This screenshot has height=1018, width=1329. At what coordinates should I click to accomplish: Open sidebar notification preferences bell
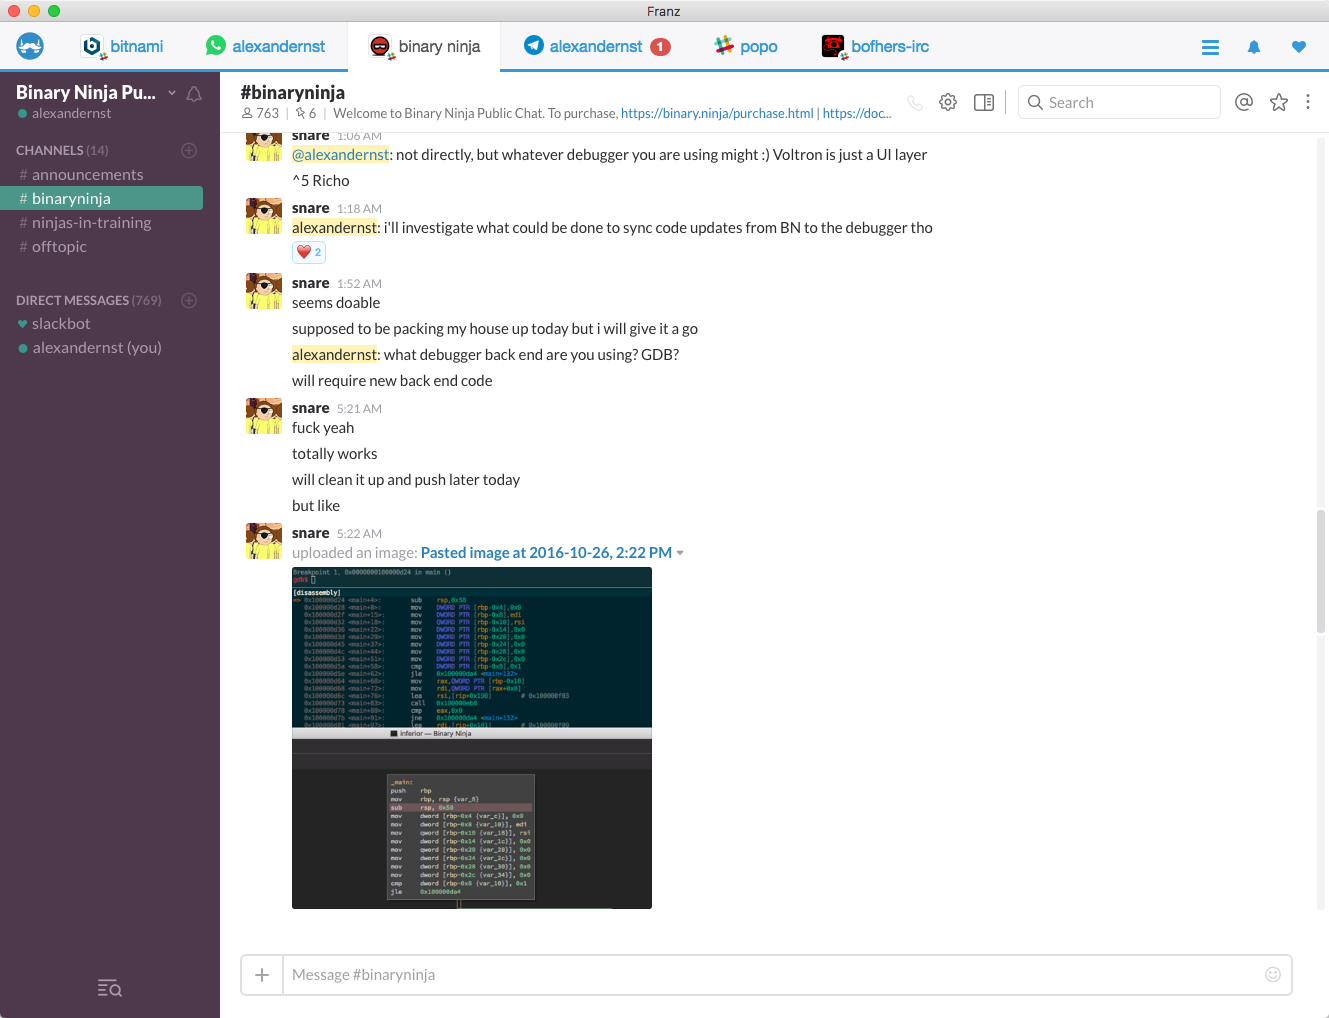coord(194,94)
